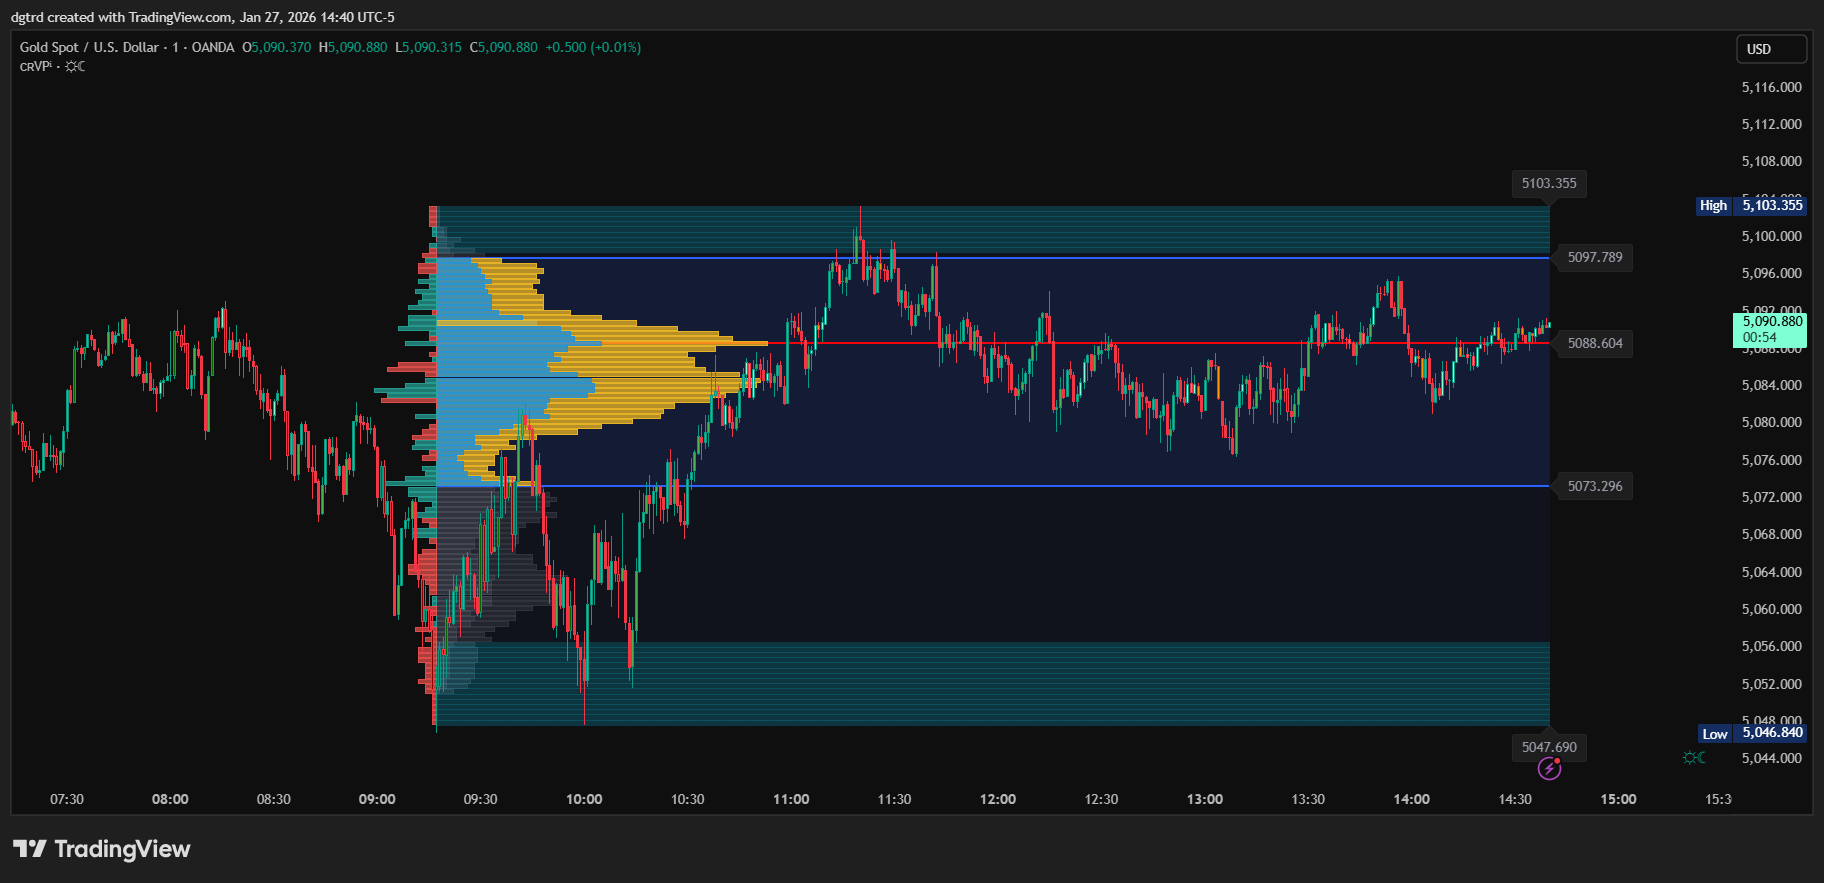
Task: Click the 5,116.000 price axis label
Action: [x=1772, y=87]
